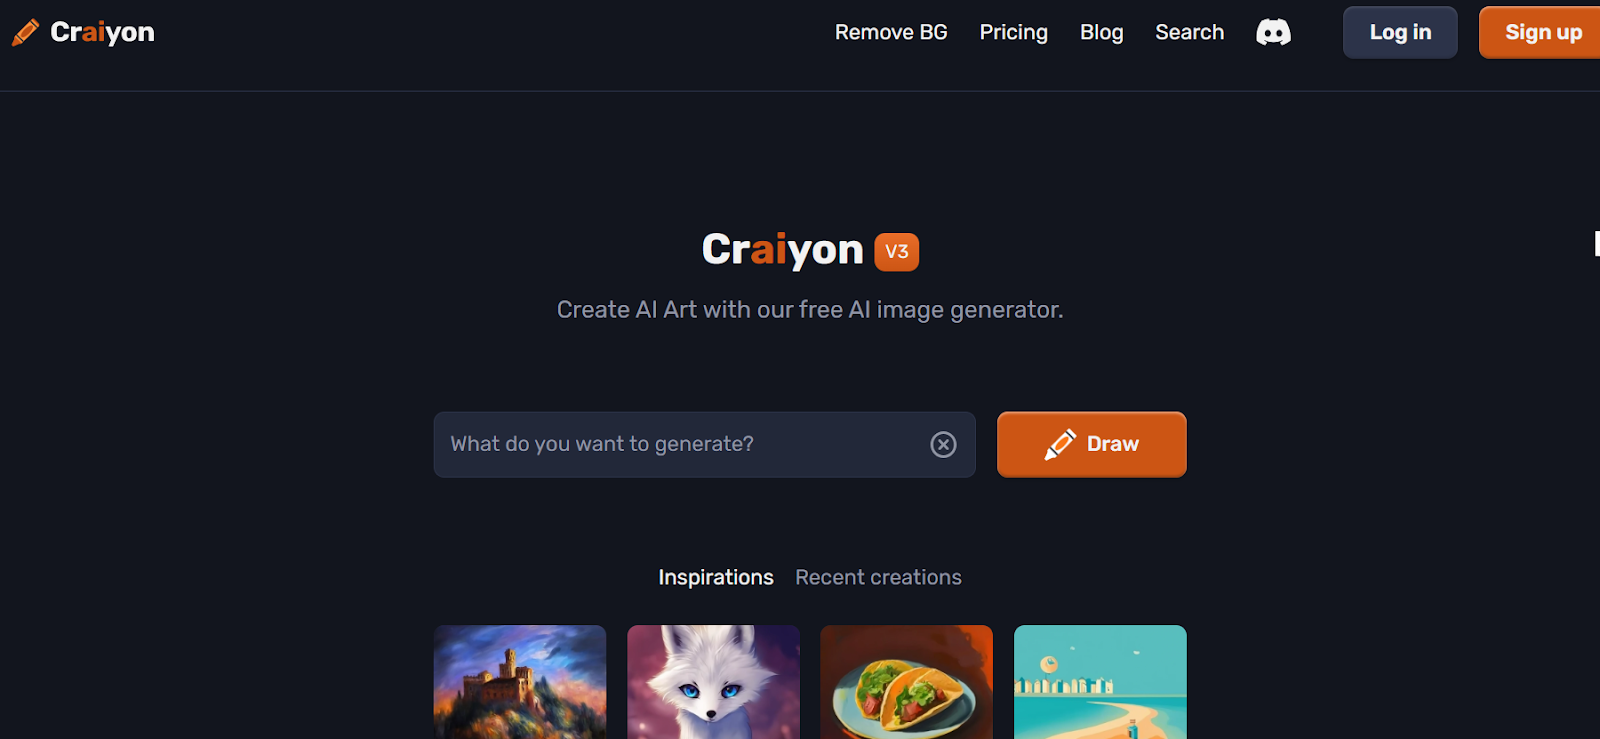Open the Remove BG page
This screenshot has width=1600, height=739.
click(x=891, y=32)
